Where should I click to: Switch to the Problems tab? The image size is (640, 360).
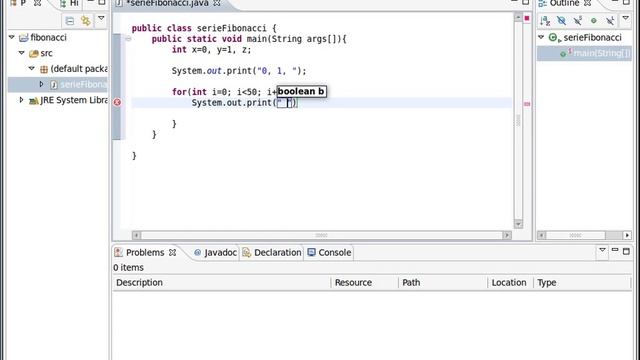coord(144,253)
